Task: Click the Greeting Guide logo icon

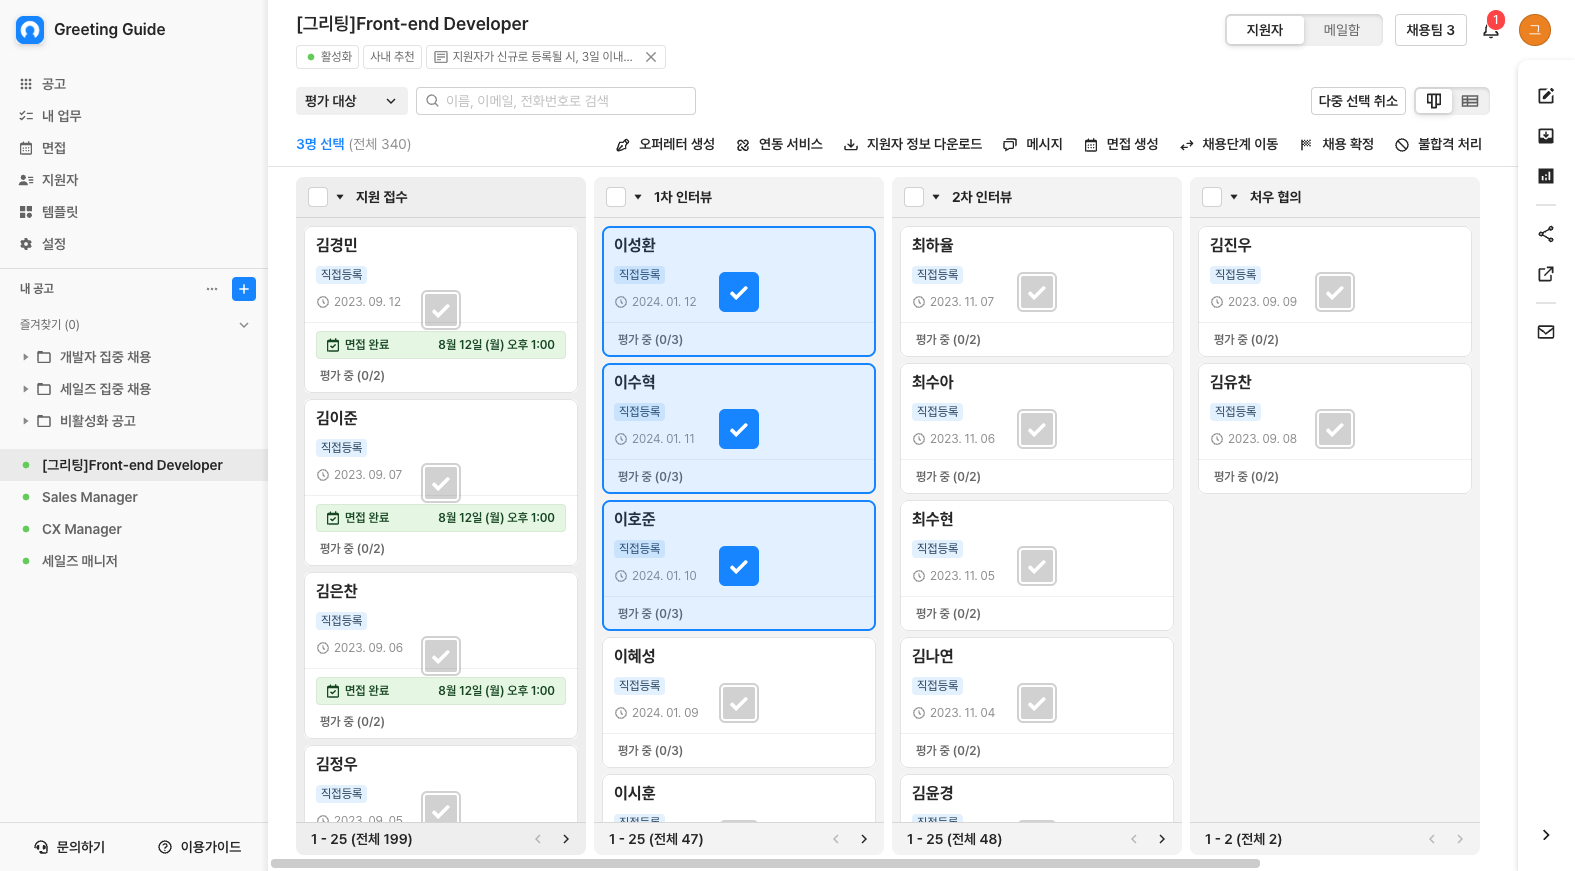Action: click(30, 30)
